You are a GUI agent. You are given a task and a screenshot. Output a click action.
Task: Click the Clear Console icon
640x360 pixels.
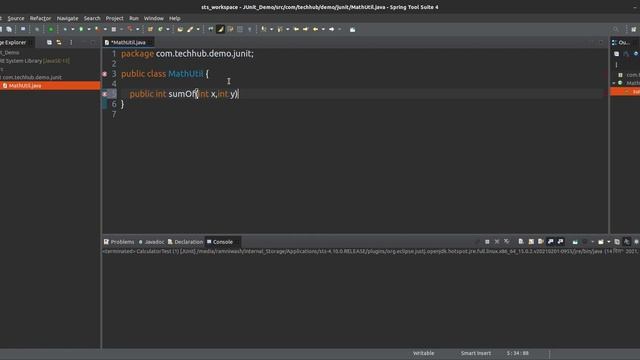pos(521,242)
